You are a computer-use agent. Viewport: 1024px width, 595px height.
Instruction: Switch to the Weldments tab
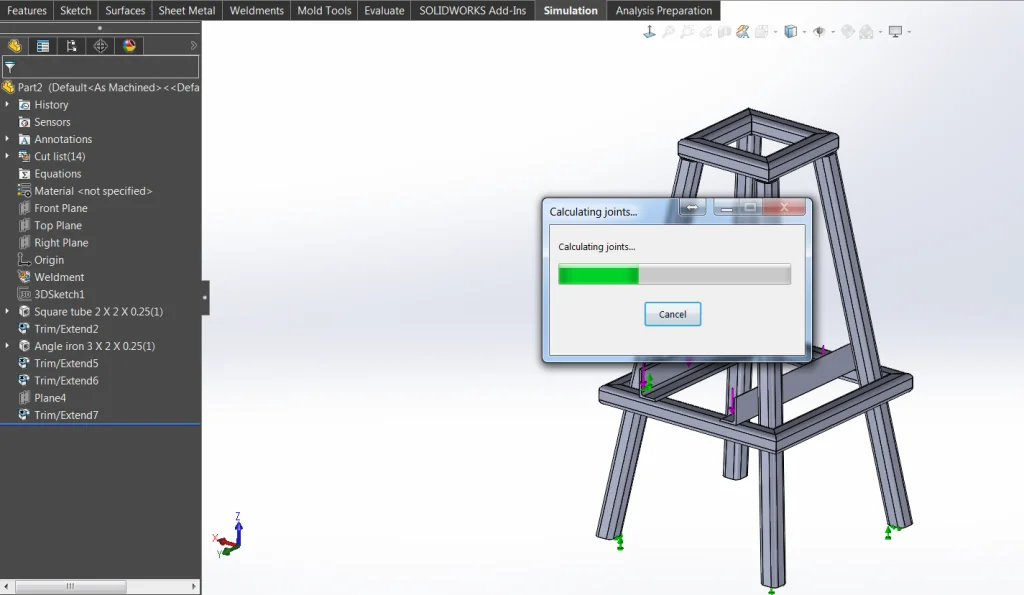tap(257, 11)
